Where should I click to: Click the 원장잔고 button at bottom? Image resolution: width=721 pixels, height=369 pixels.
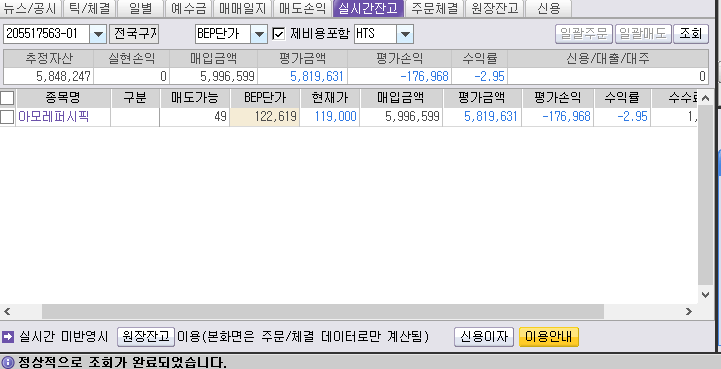[x=146, y=337]
